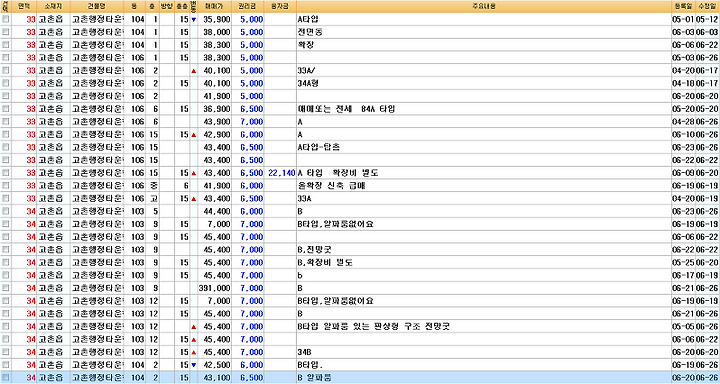Check the box for 올확장 신축 급매 listing

click(x=6, y=186)
